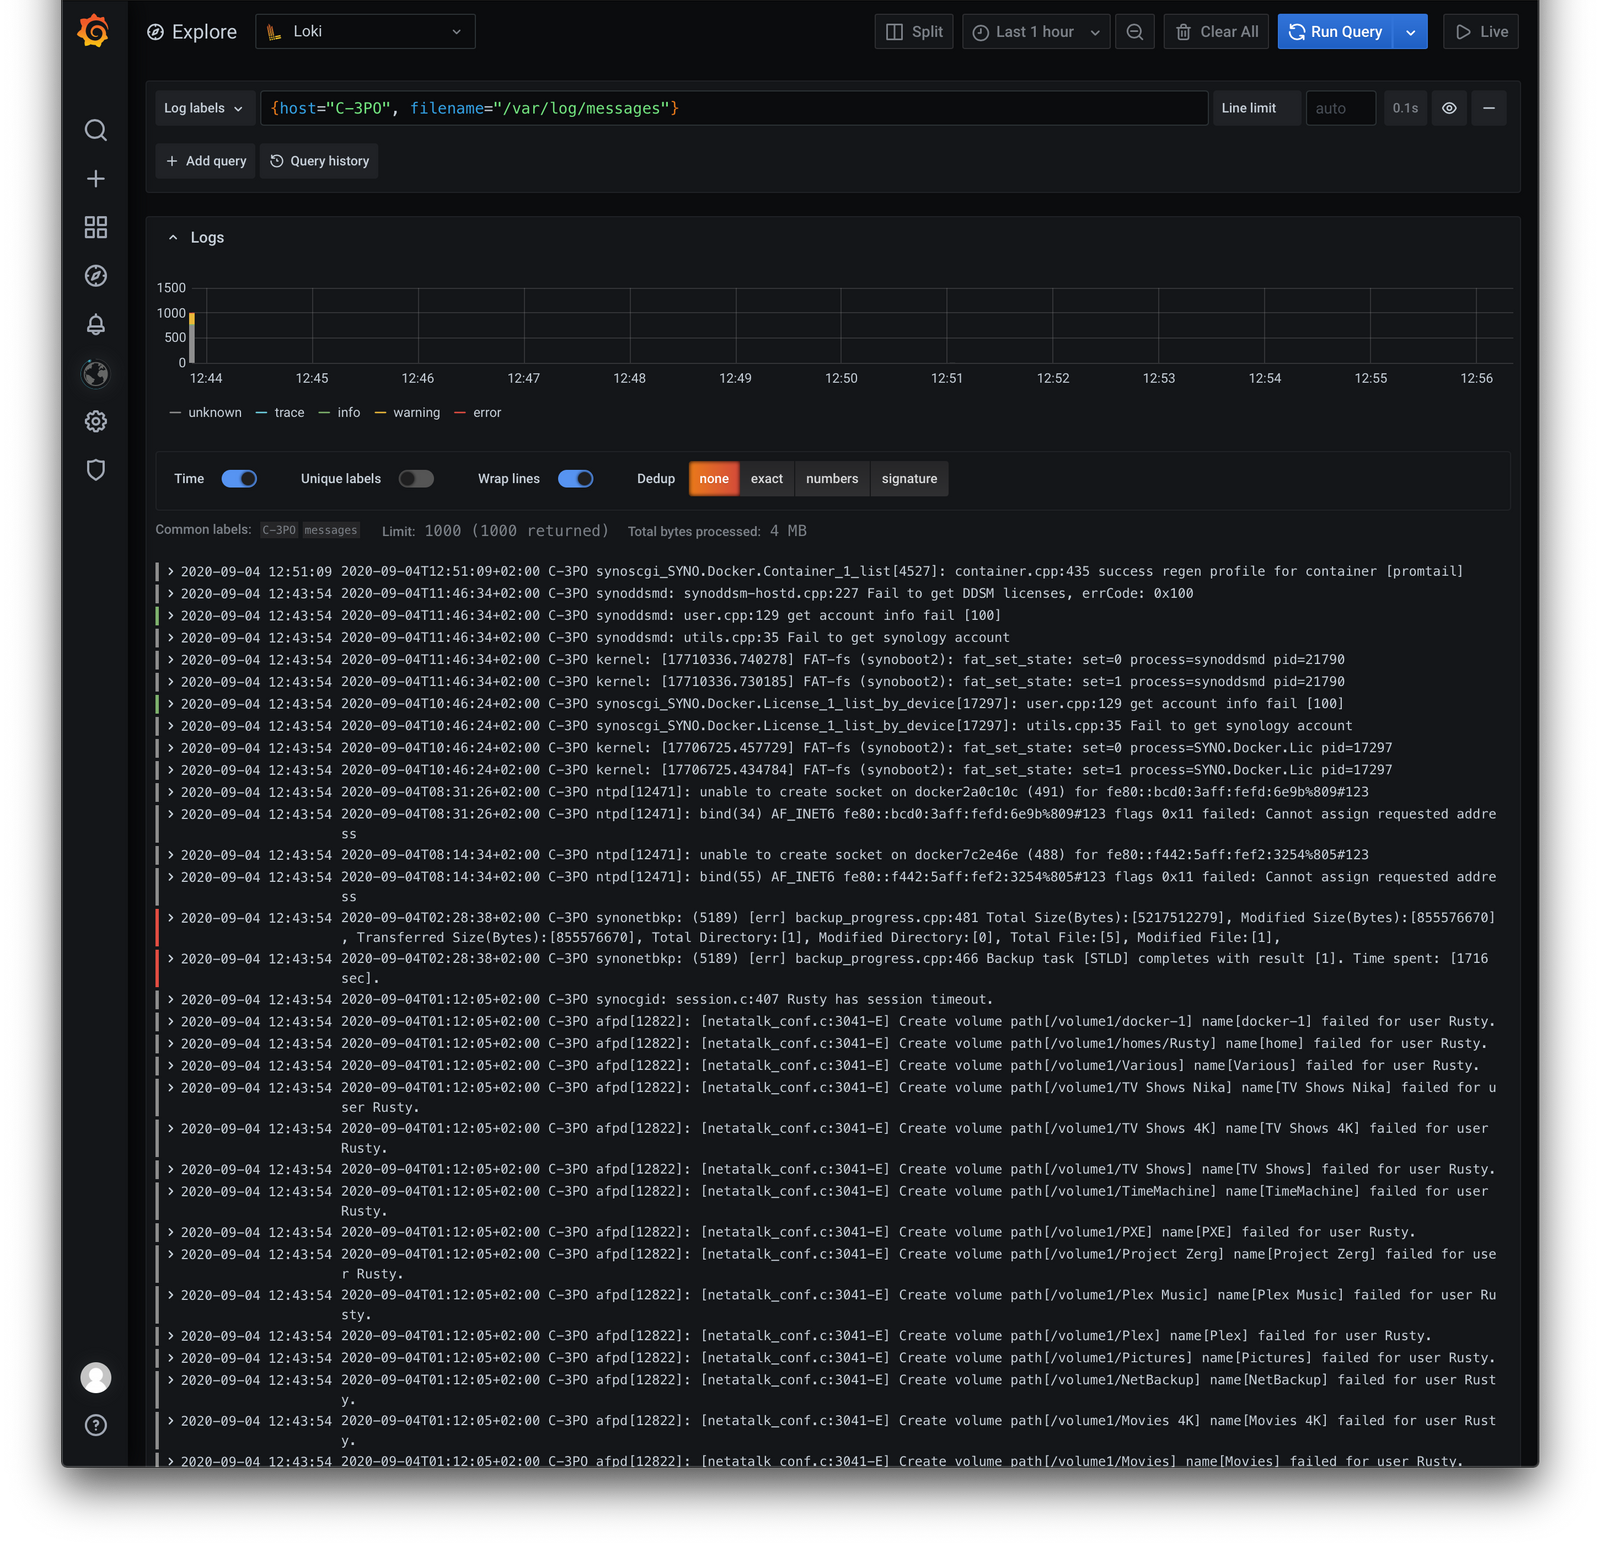Enable the Unique labels toggle
Screen dimensions: 1600x1549
pos(417,479)
